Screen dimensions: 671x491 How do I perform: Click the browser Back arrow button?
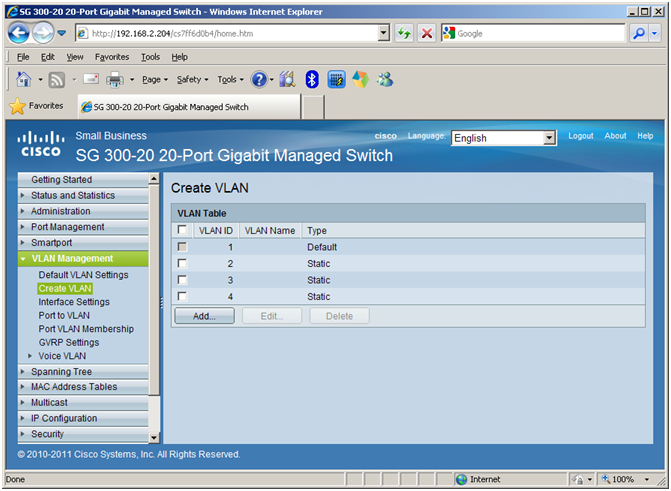coord(19,33)
